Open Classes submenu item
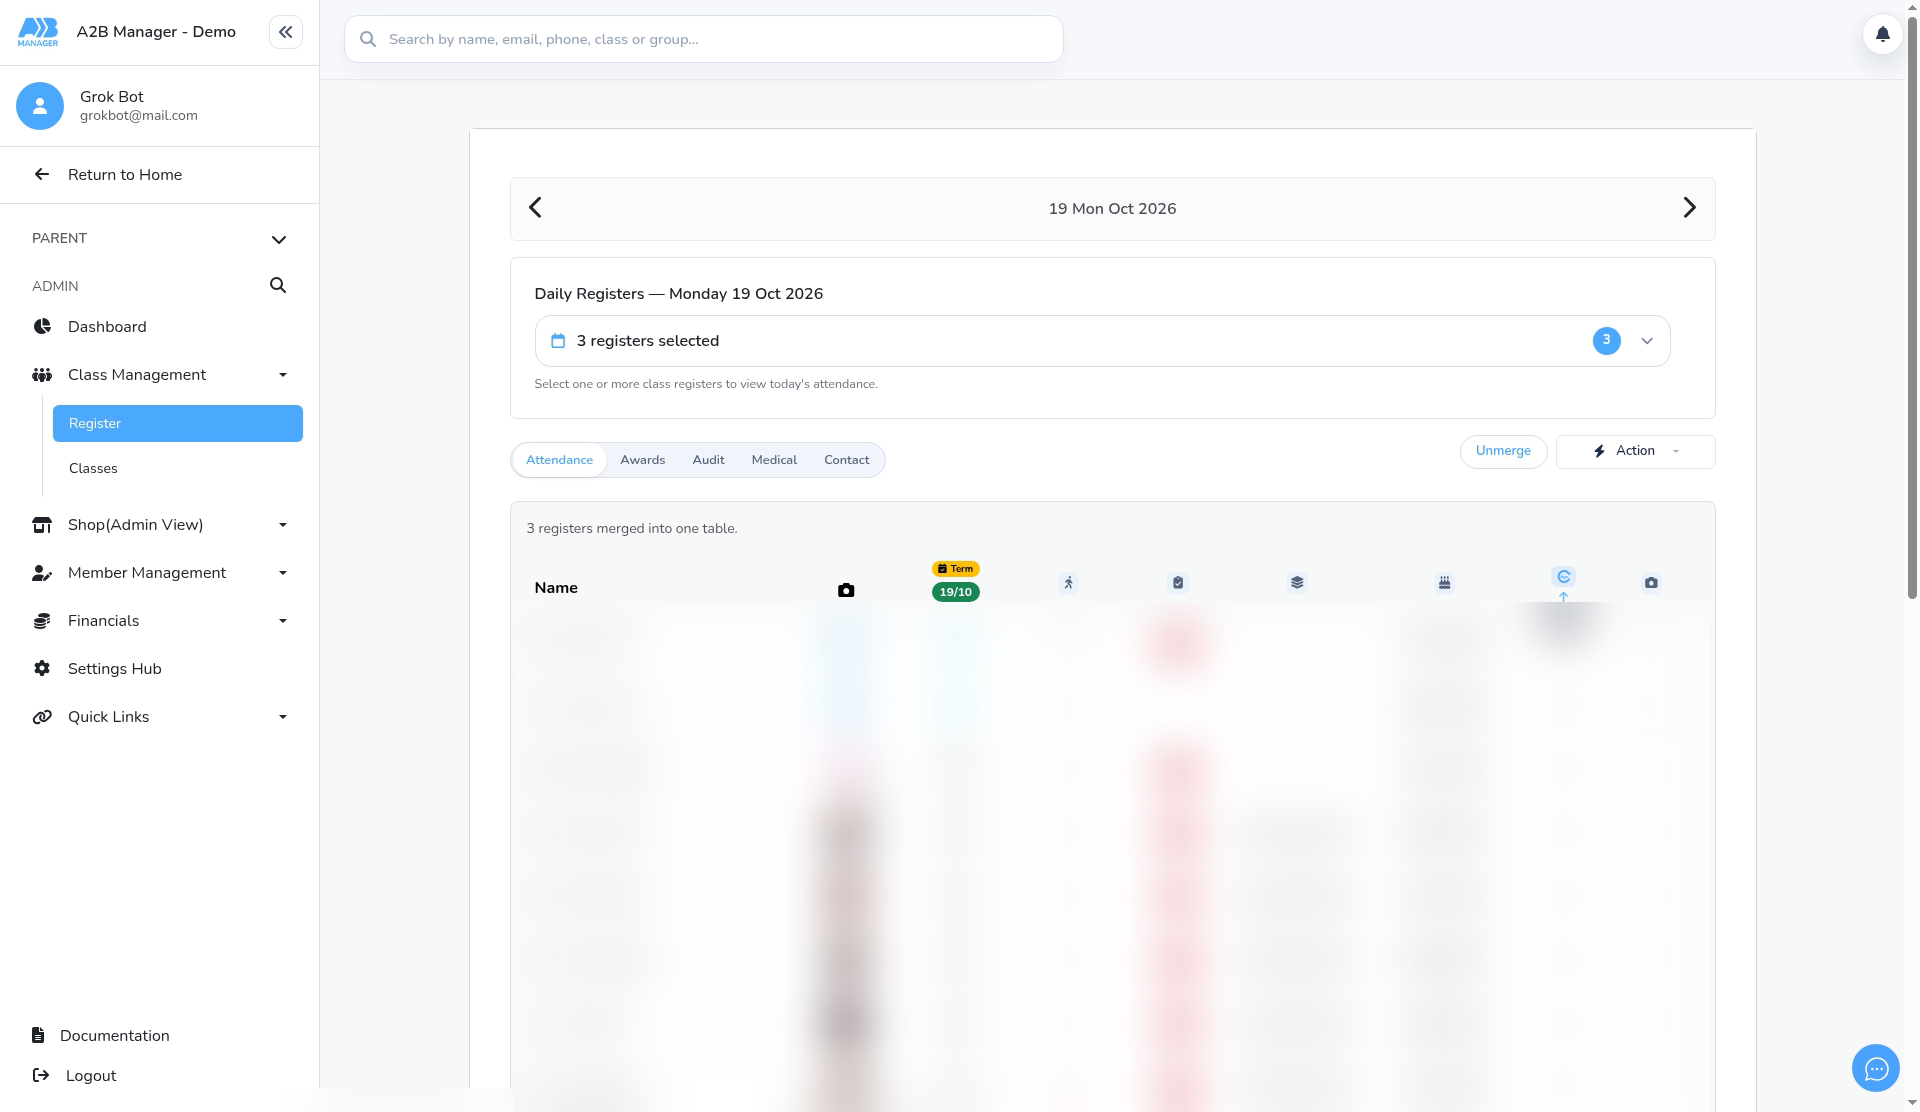 coord(93,468)
